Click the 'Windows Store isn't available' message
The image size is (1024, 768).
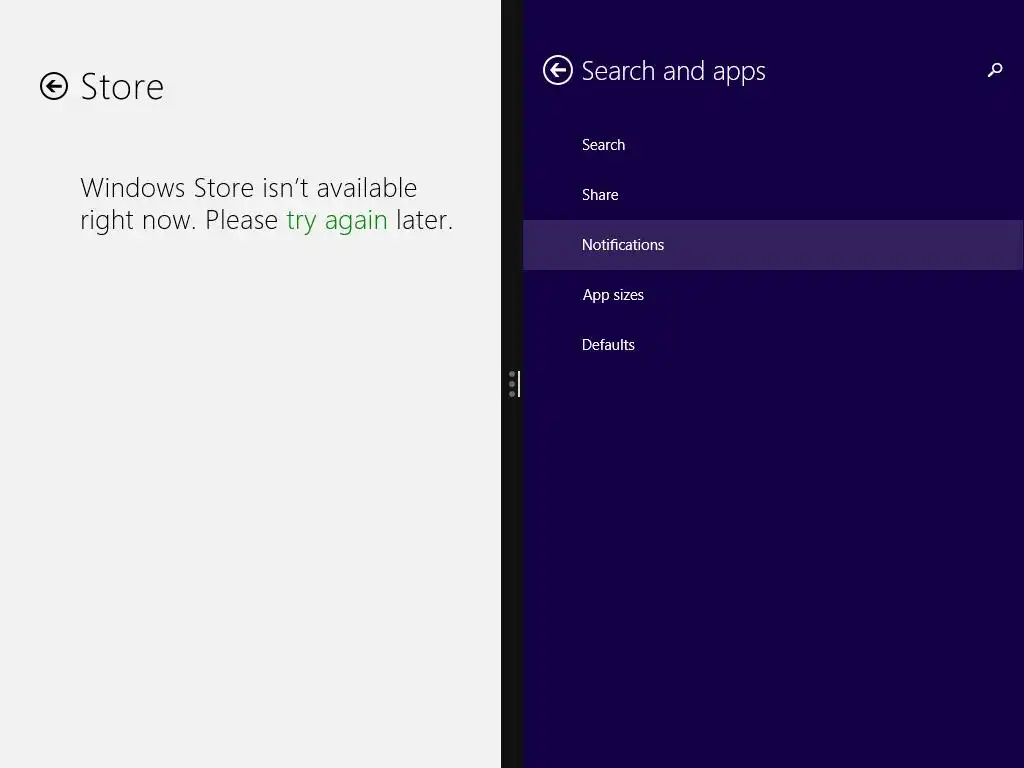click(266, 204)
